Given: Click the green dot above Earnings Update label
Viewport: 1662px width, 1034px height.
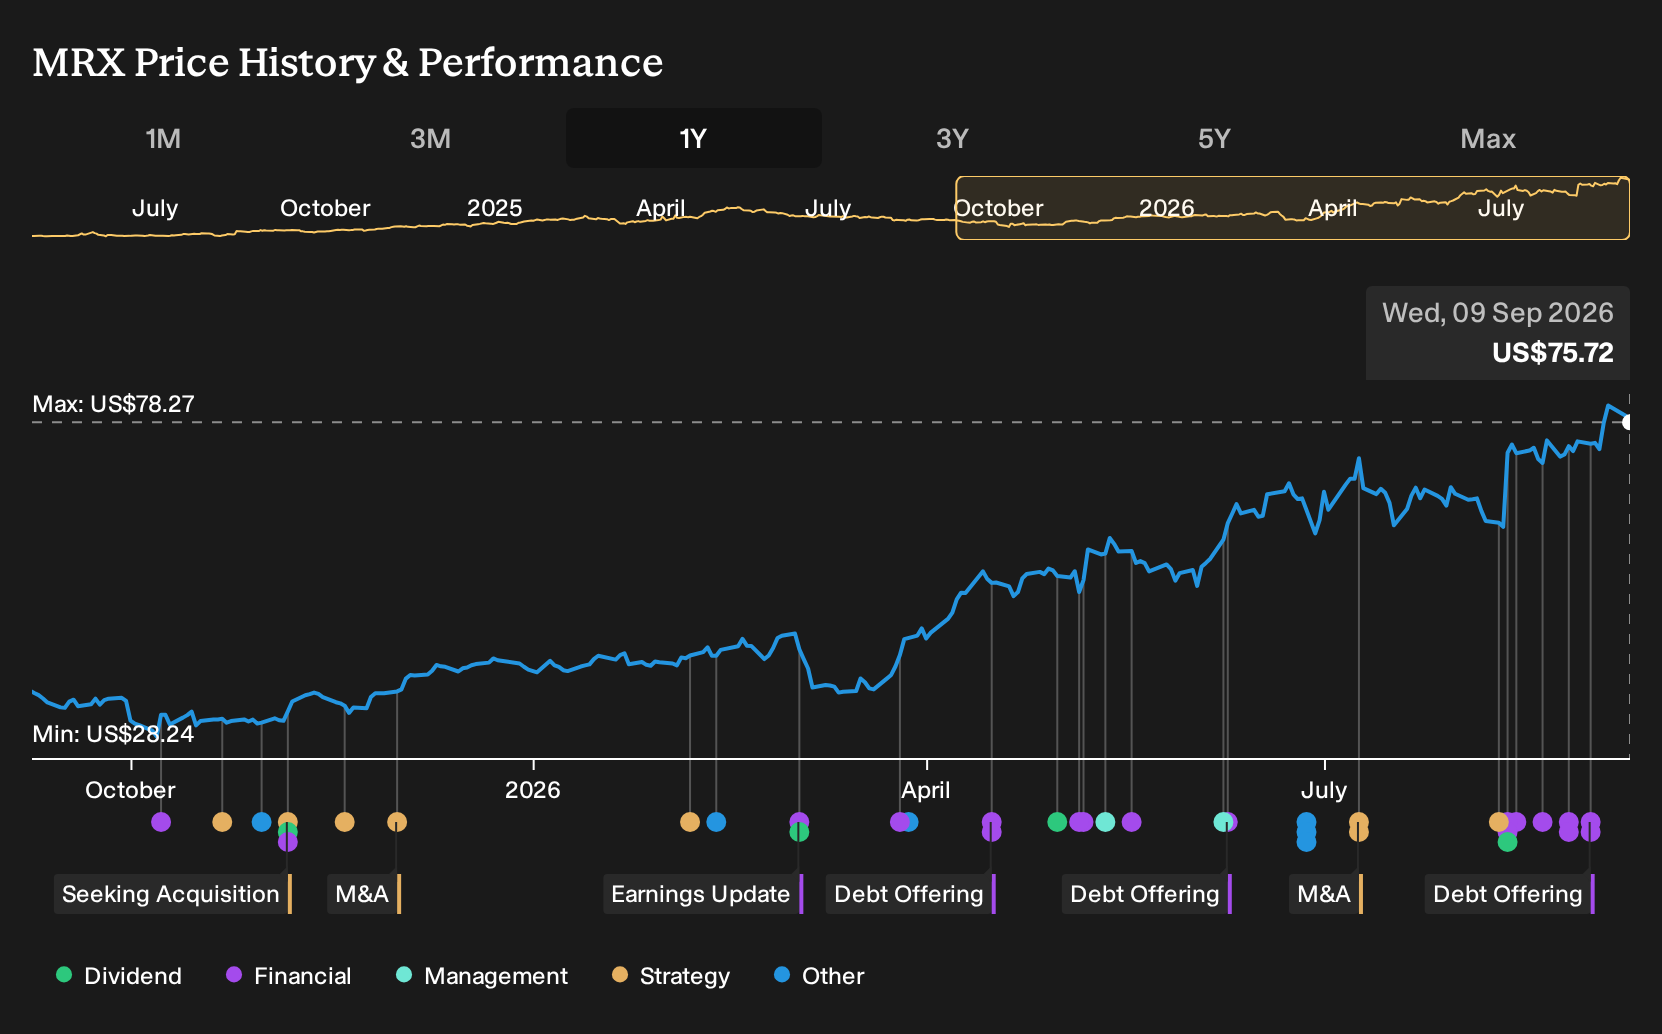Looking at the screenshot, I should 799,832.
